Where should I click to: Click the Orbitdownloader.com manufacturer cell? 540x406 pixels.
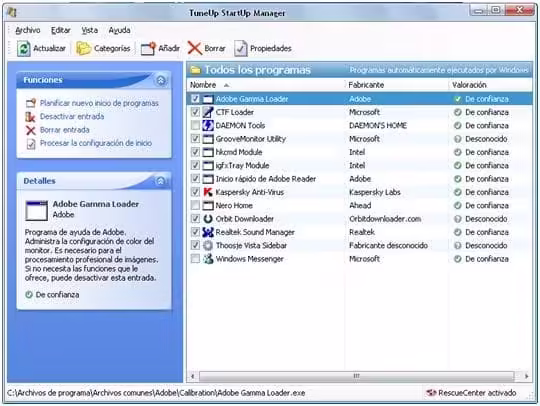click(x=385, y=219)
